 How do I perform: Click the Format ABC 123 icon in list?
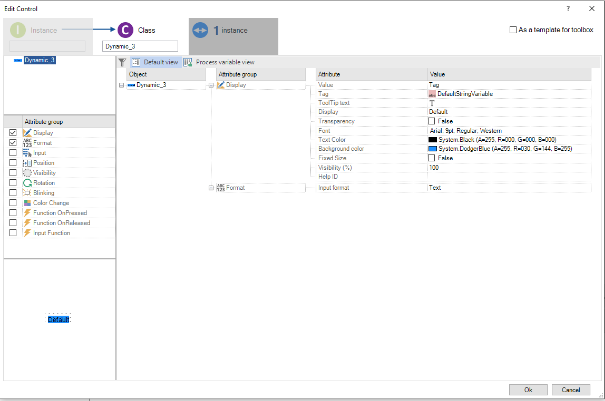point(27,143)
